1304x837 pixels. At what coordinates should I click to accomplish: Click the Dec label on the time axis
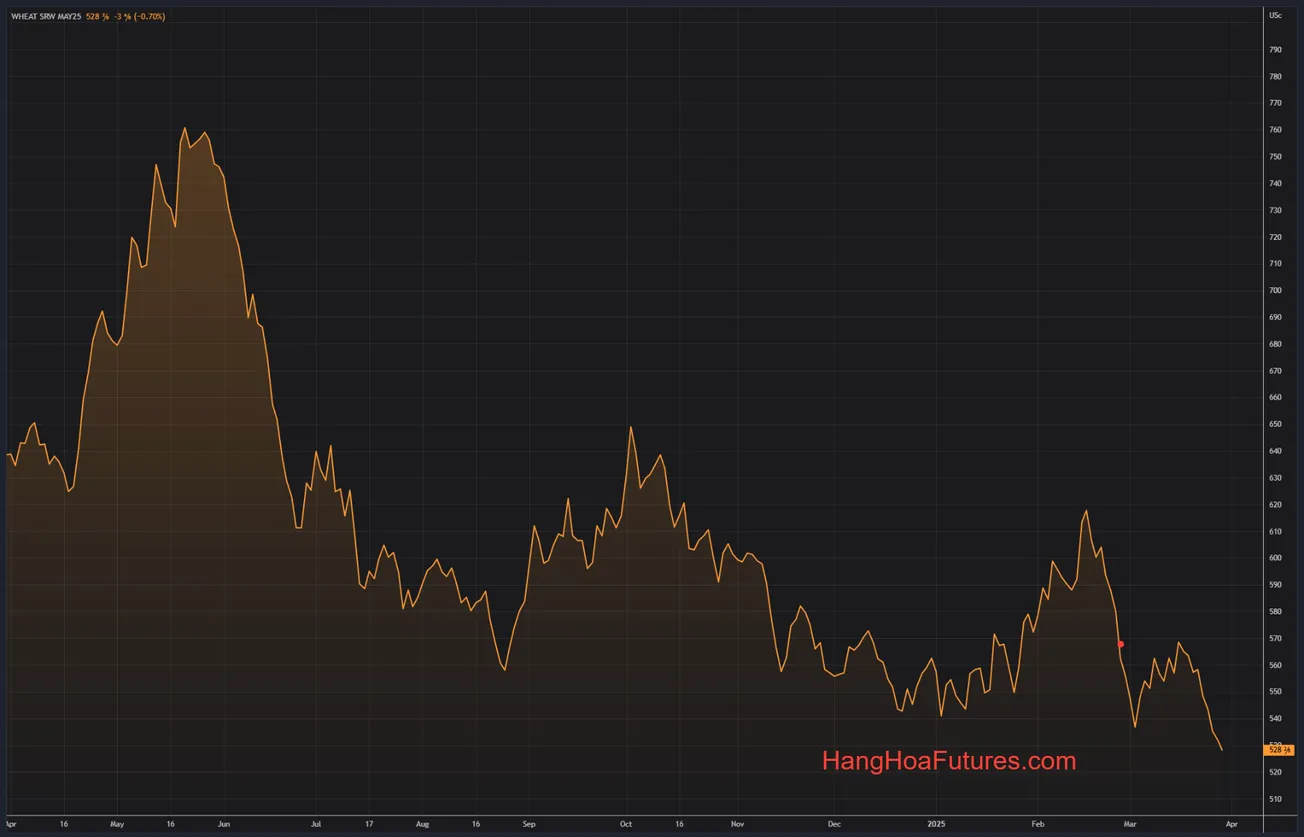point(833,824)
